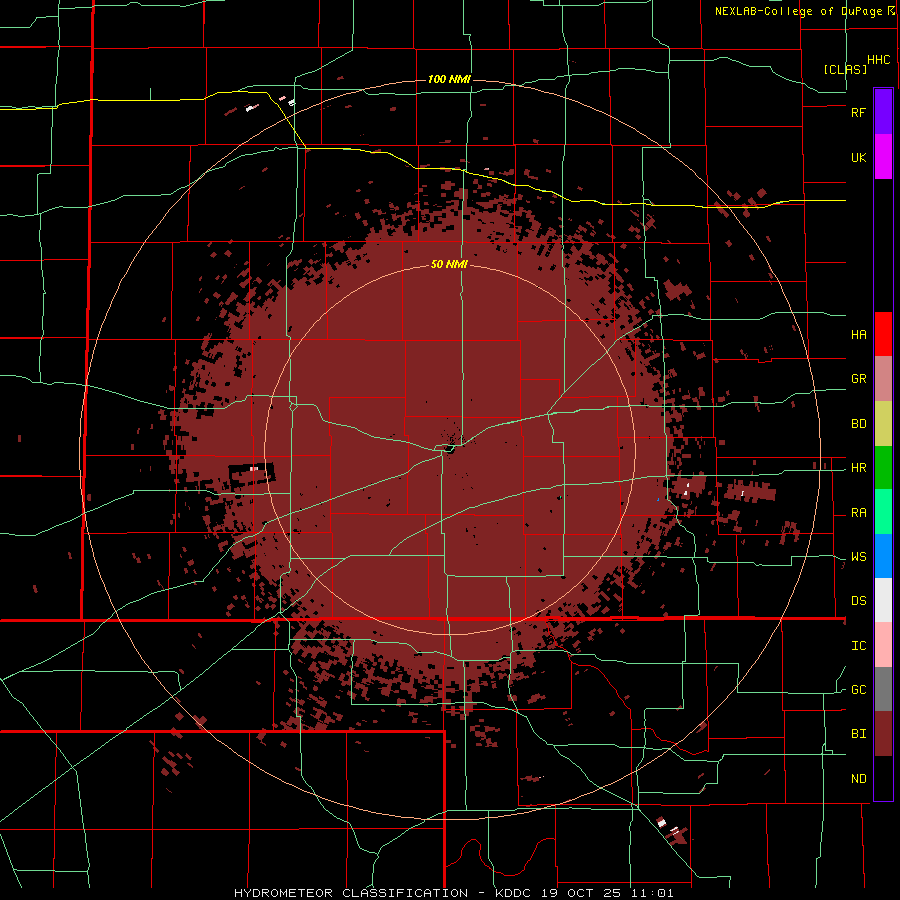Select the GC gray legend swatch

[883, 689]
